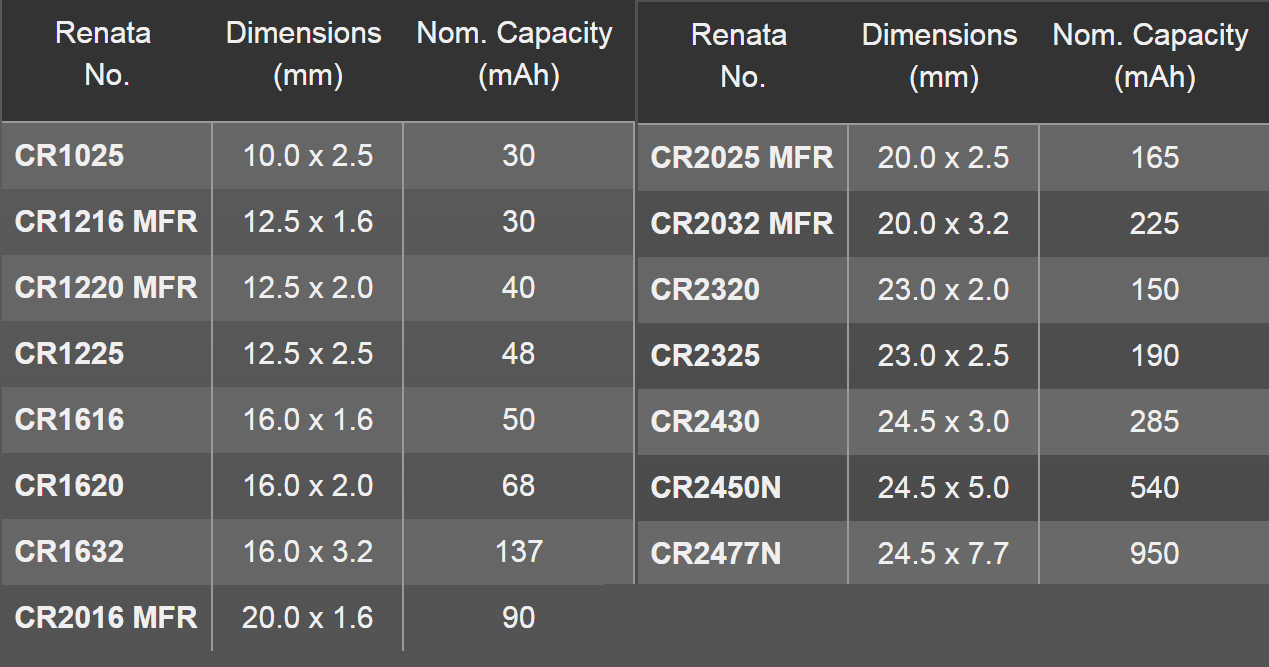Select the '24.5 x 5.0' dimensions cell

click(x=943, y=488)
